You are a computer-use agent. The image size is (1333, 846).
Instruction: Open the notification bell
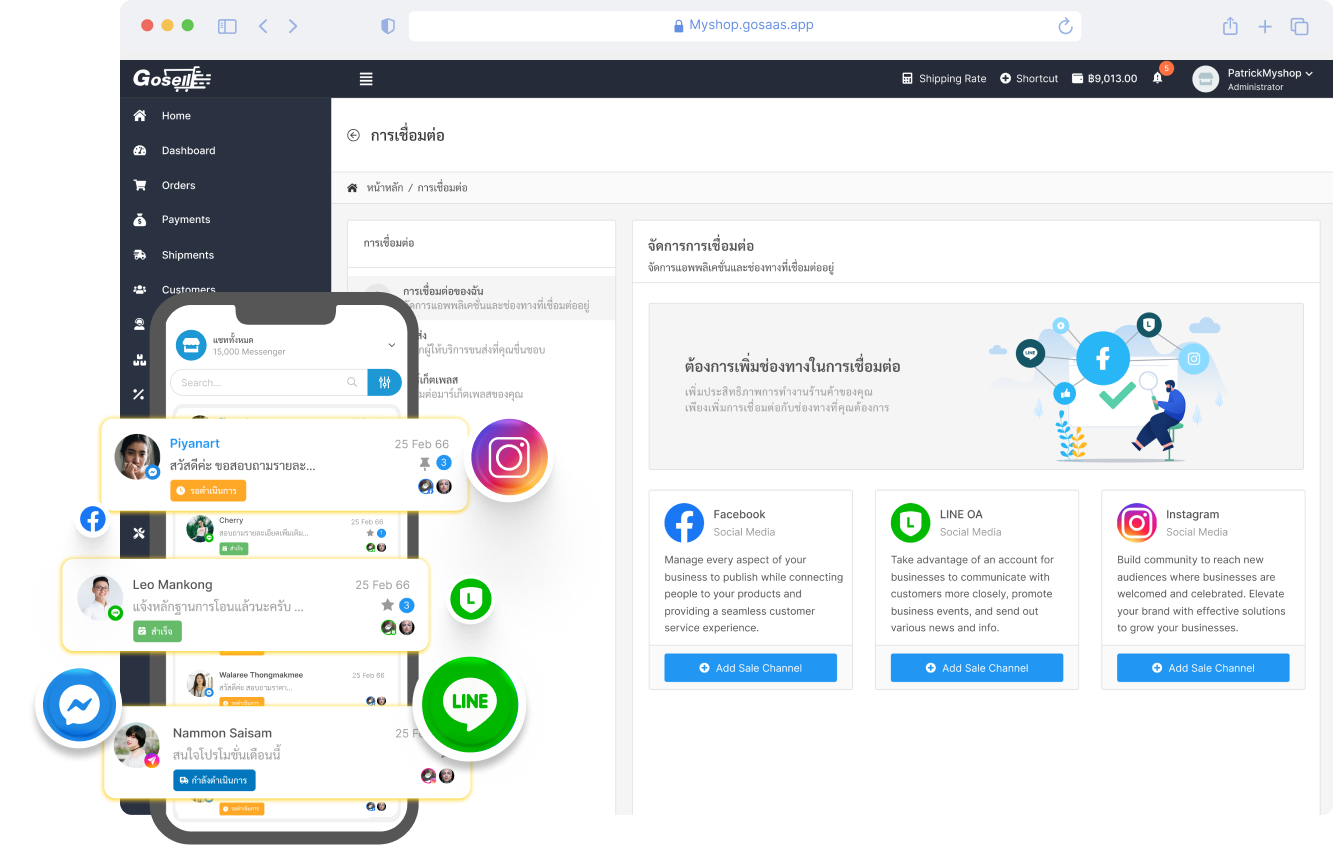[1158, 78]
